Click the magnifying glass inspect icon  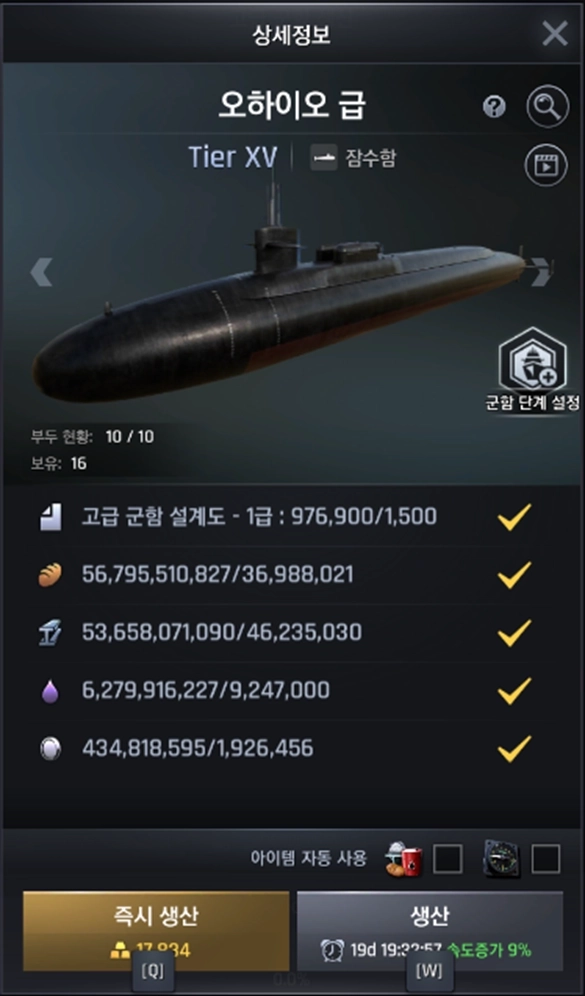[x=548, y=106]
